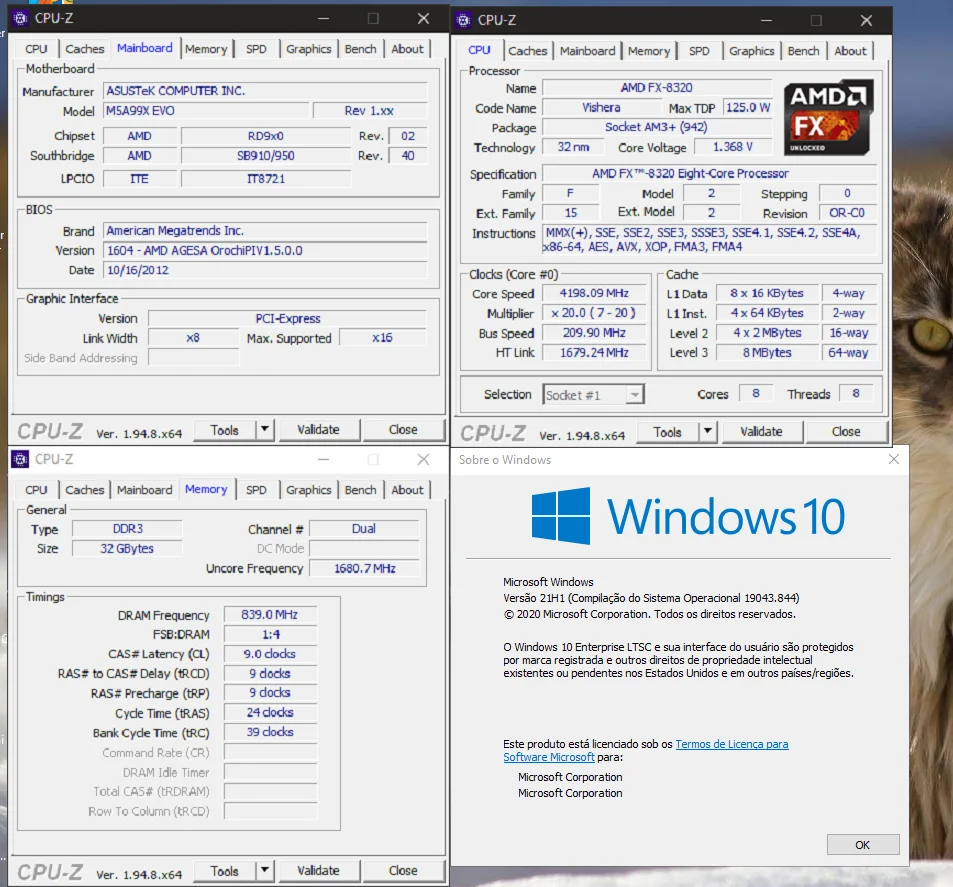
Task: Click CPU-Z app icon in Memory window title bar
Action: 20,459
